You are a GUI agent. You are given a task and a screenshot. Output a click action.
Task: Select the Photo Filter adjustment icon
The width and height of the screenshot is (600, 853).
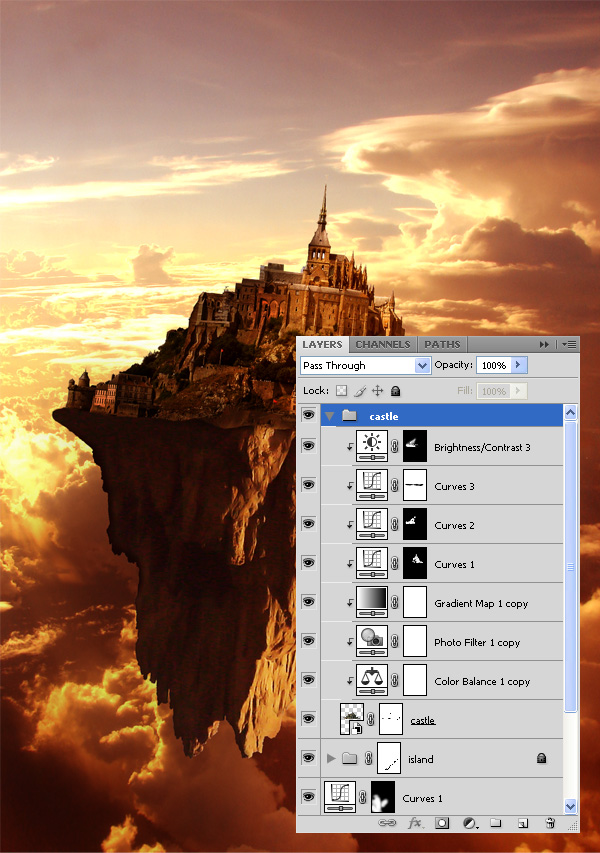(372, 641)
